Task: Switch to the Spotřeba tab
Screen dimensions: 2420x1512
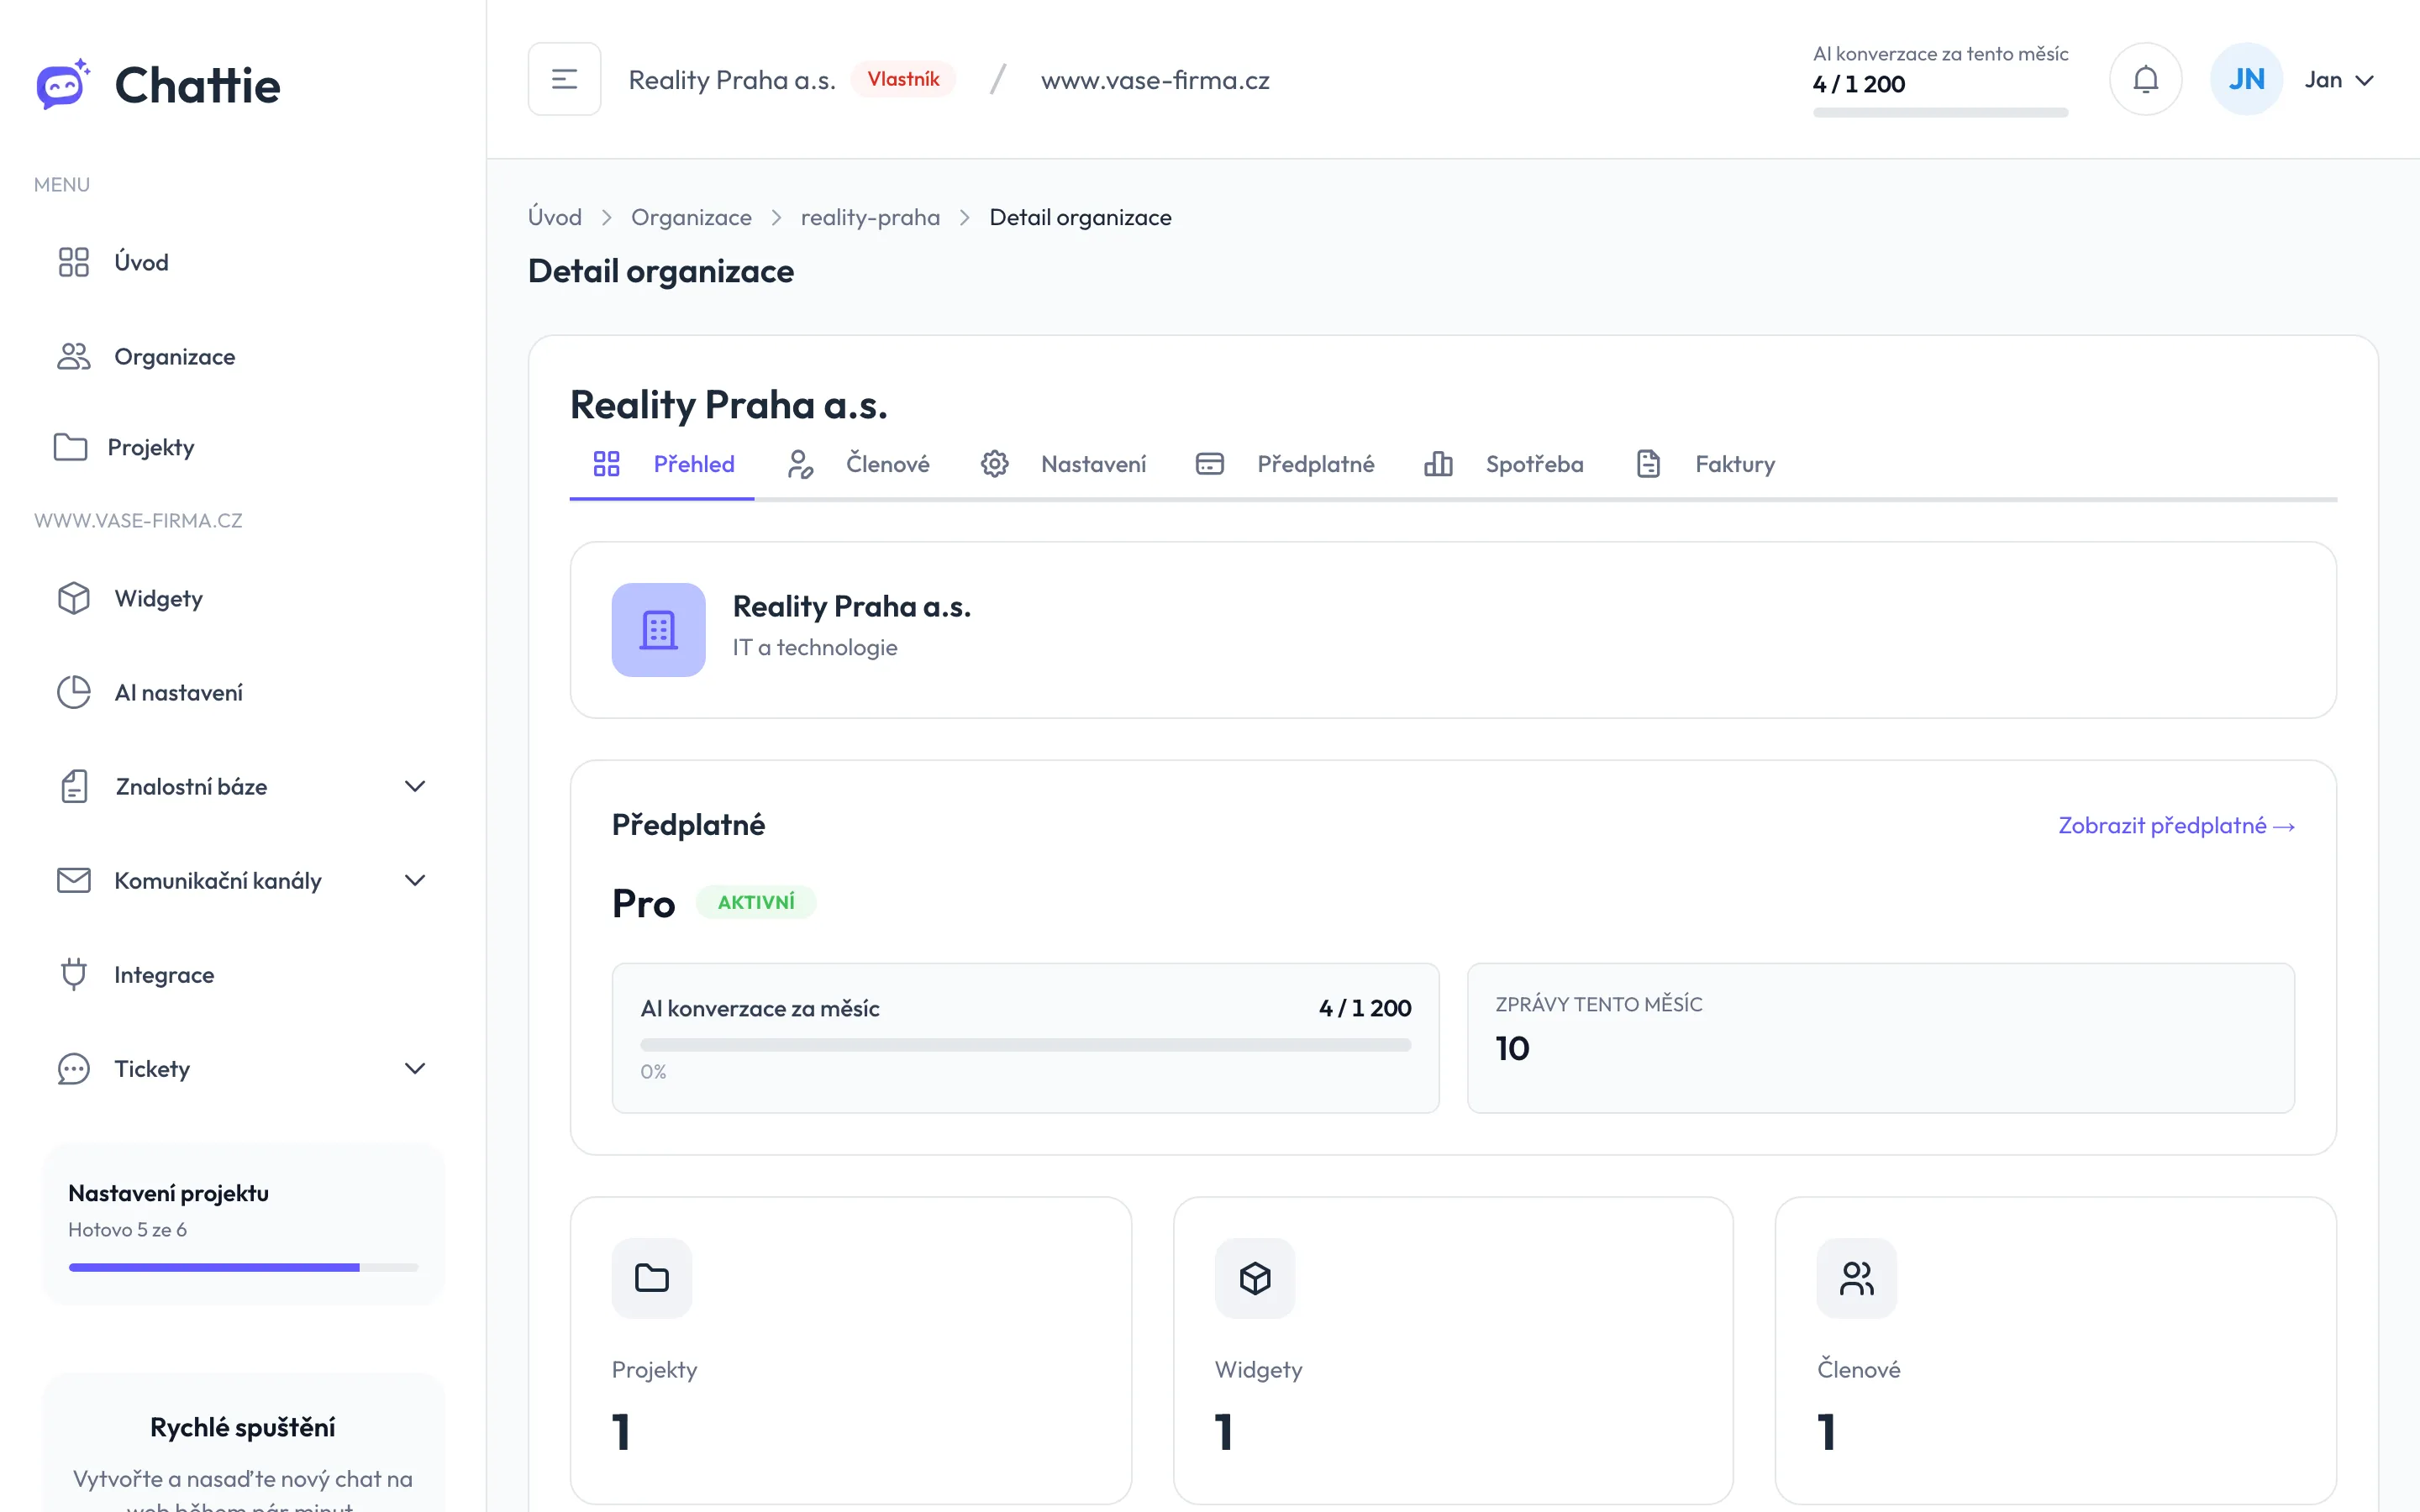Action: (1504, 464)
